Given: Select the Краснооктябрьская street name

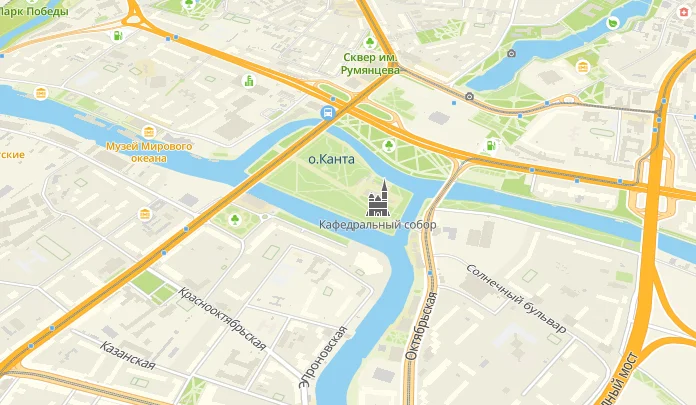Looking at the screenshot, I should (x=222, y=318).
